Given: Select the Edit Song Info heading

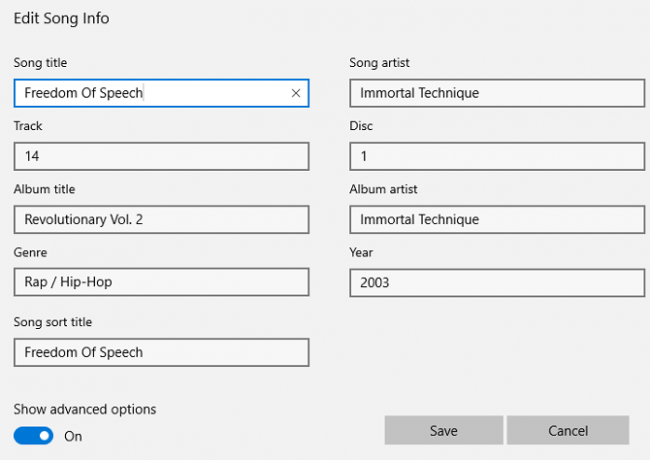Looking at the screenshot, I should tap(61, 19).
